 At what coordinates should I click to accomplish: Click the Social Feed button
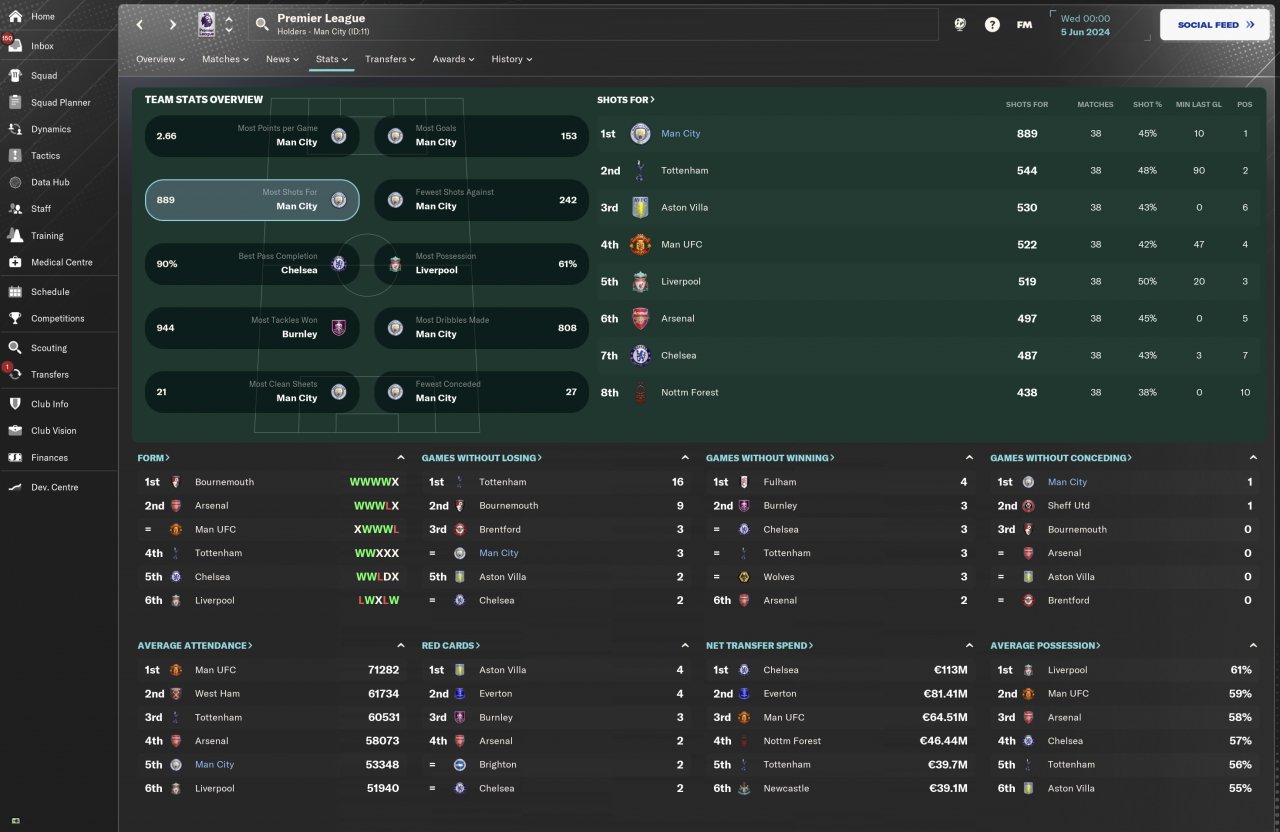[1214, 25]
